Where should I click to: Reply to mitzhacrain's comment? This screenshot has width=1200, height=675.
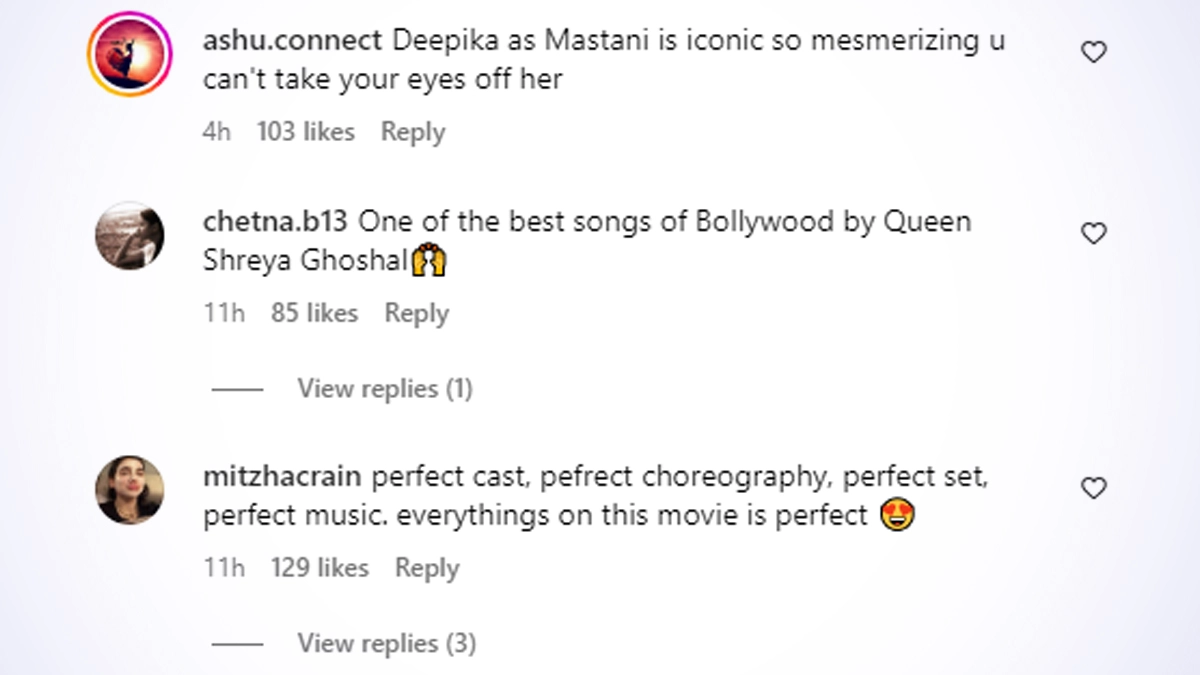click(x=426, y=568)
